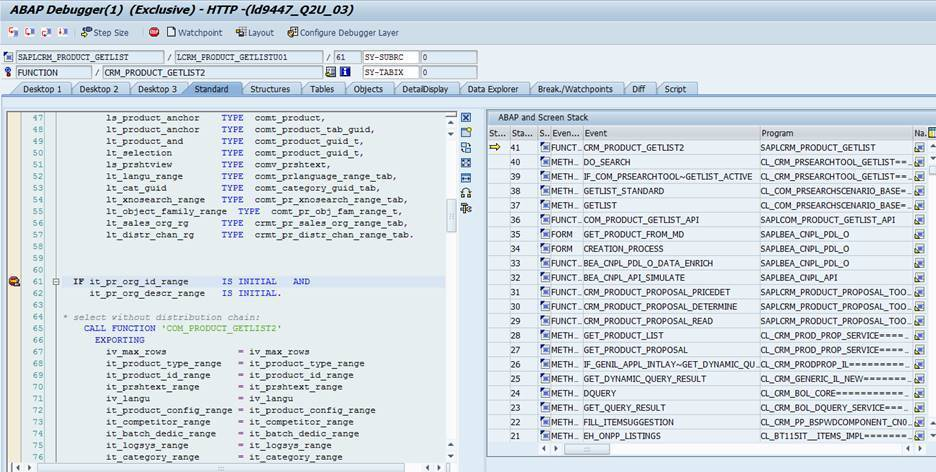The image size is (936, 472).
Task: Click the Execute (step over) debugger icon
Action: 30,32
